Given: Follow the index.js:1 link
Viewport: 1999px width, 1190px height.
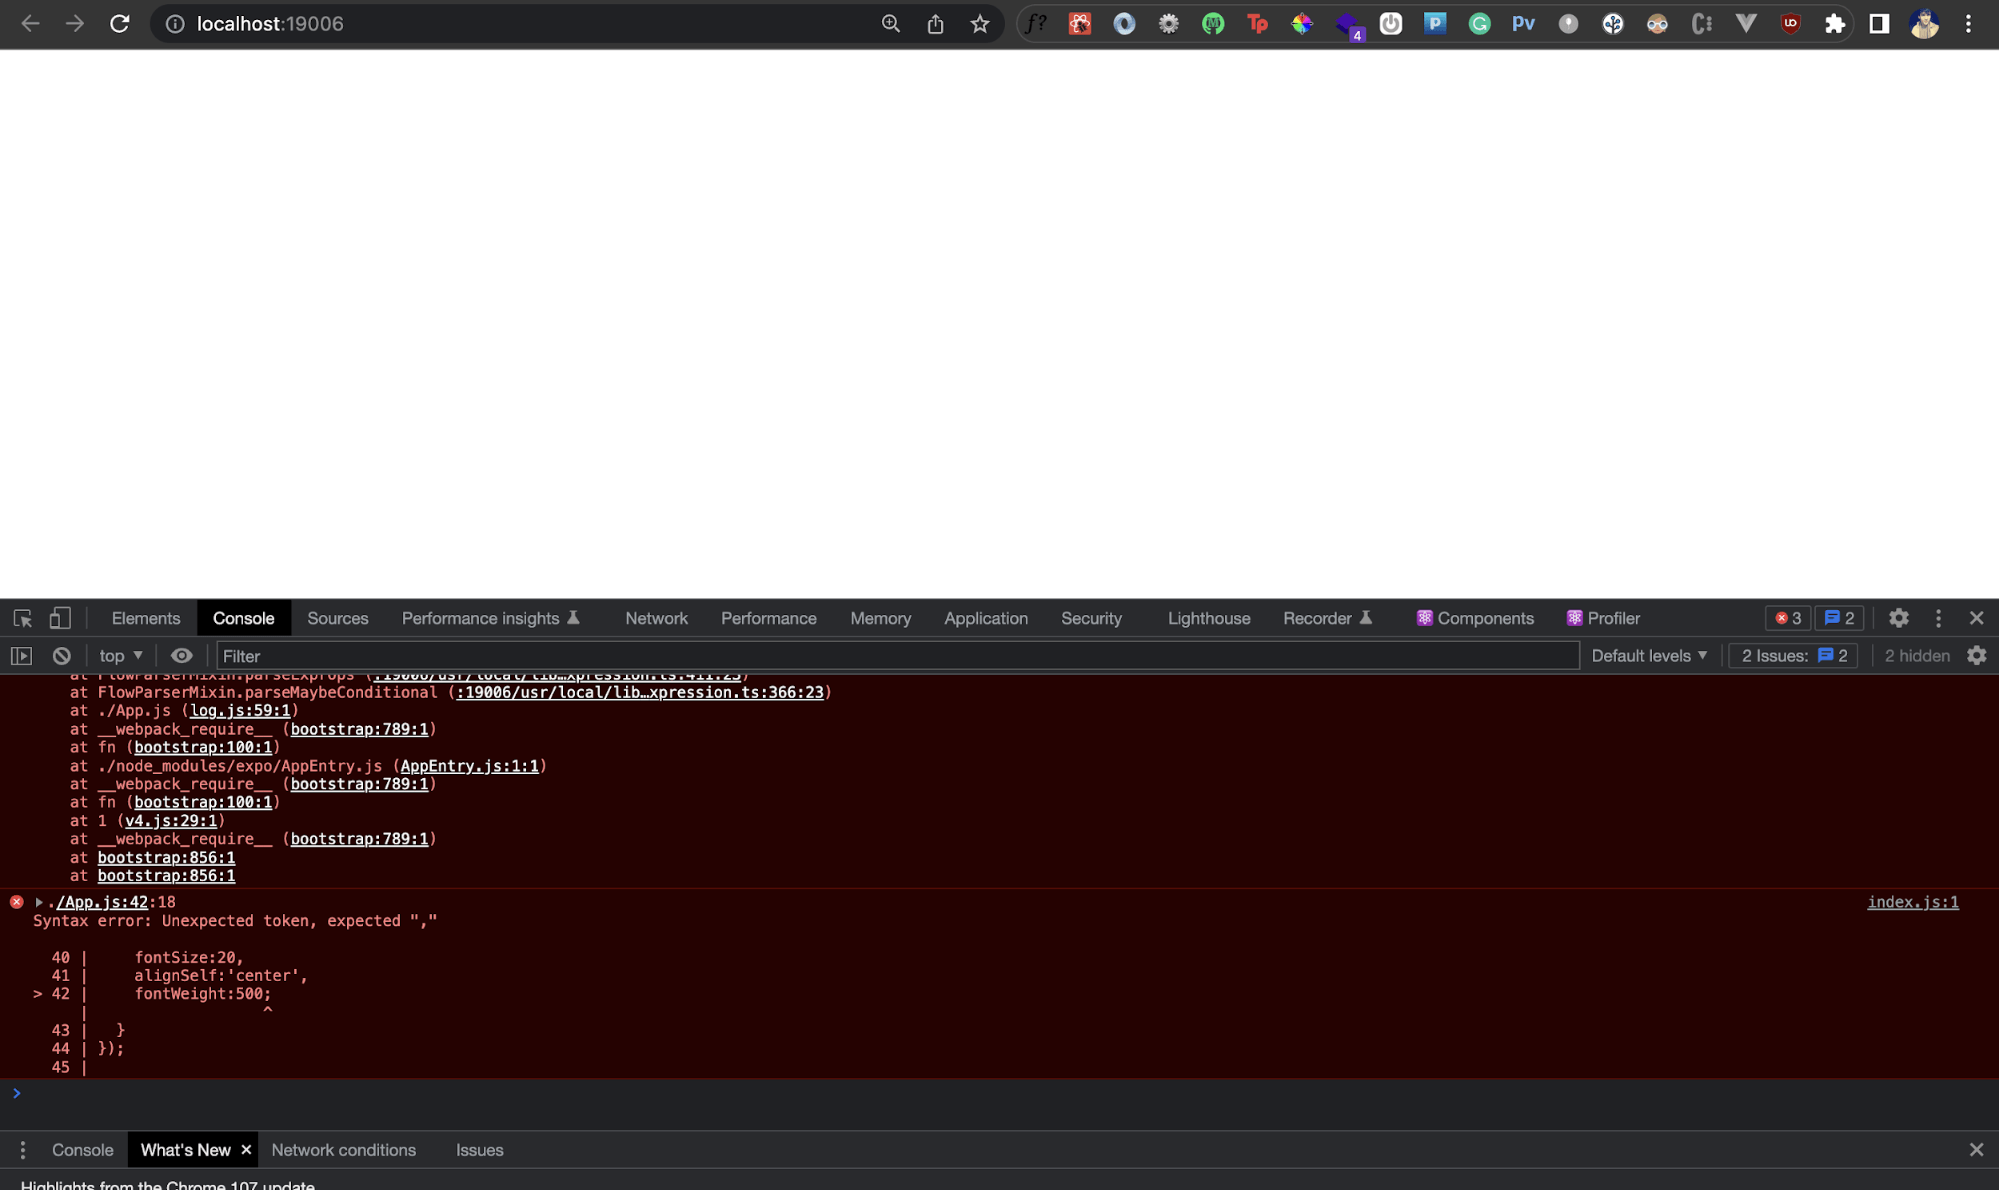Looking at the screenshot, I should pos(1911,901).
